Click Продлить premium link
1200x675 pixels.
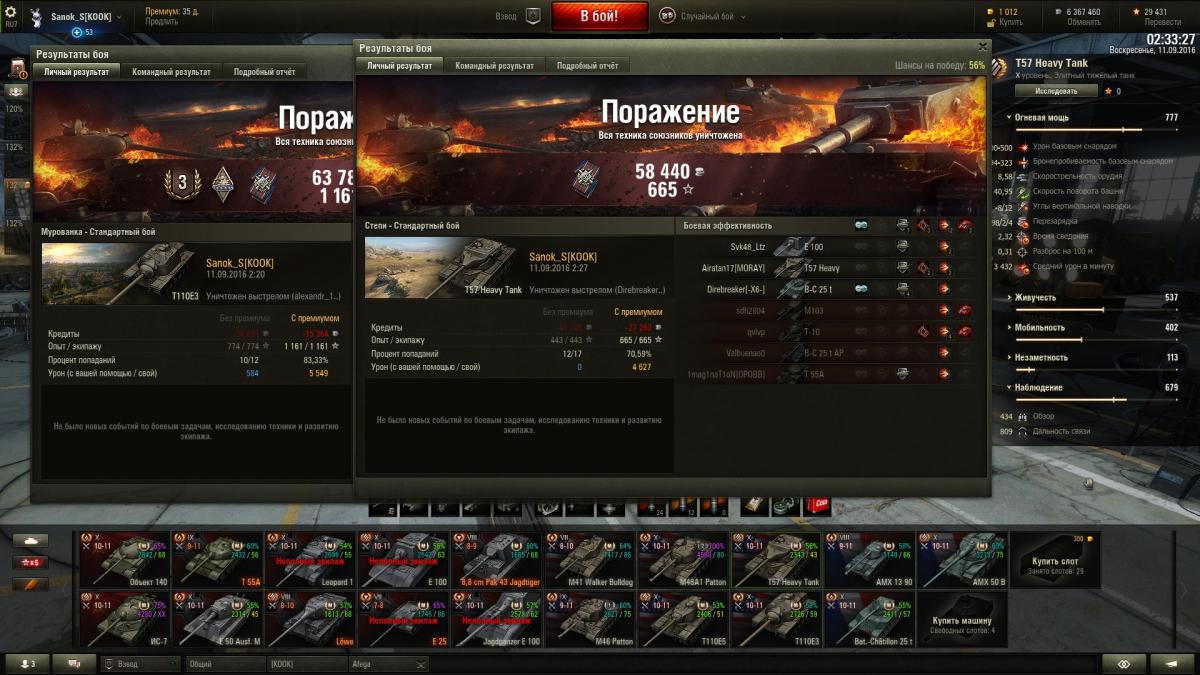coord(161,21)
